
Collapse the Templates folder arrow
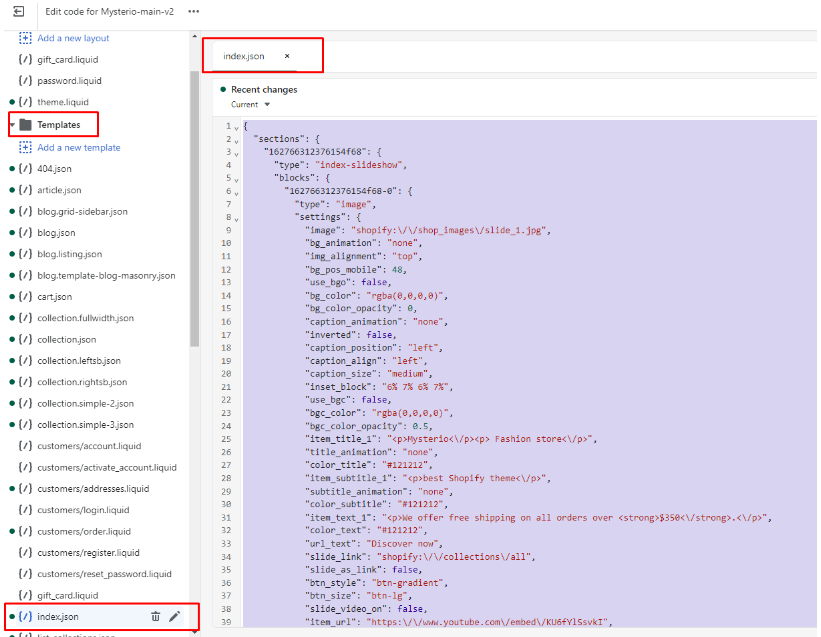click(12, 125)
